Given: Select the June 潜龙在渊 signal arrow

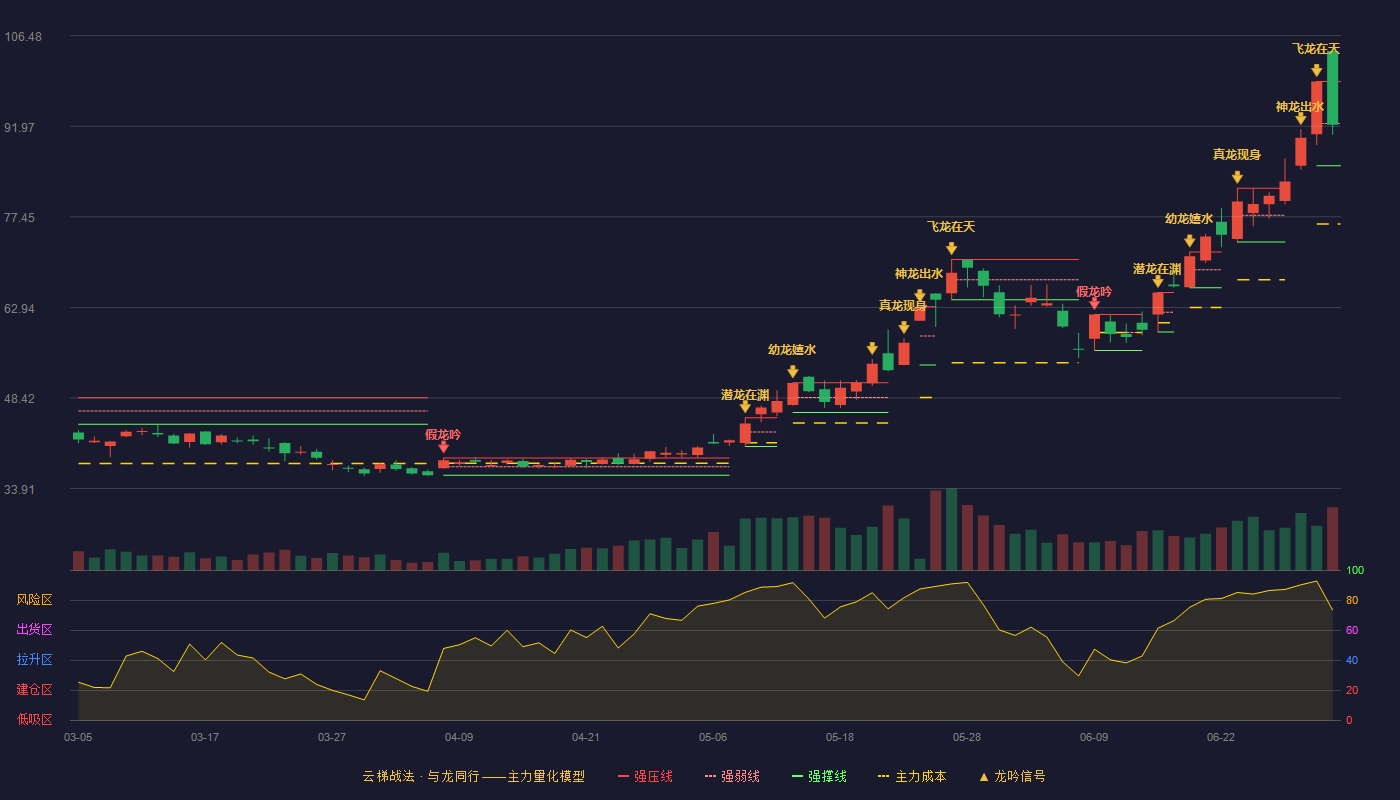Looking at the screenshot, I should [x=1158, y=282].
